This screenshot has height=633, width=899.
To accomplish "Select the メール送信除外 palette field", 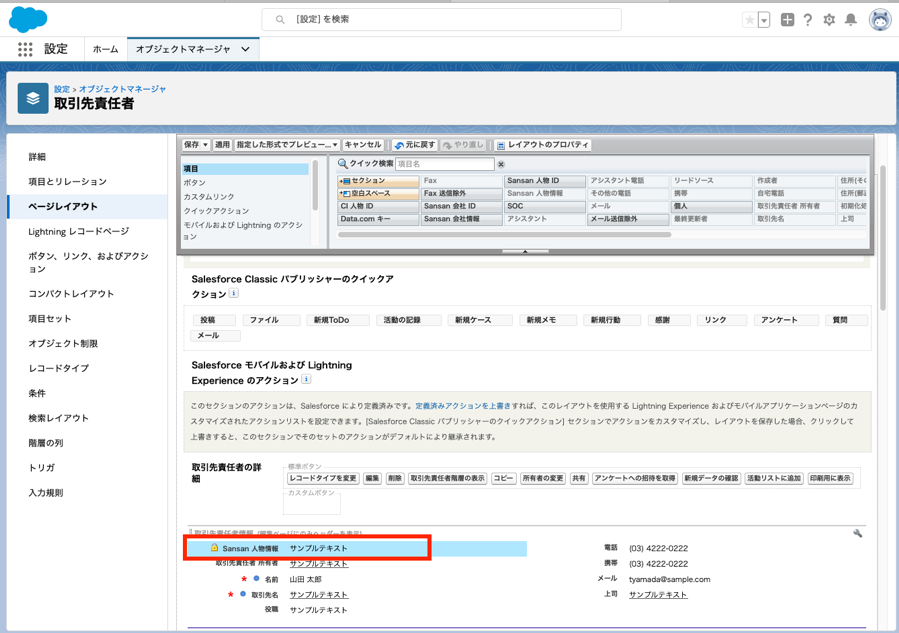I will coord(628,219).
